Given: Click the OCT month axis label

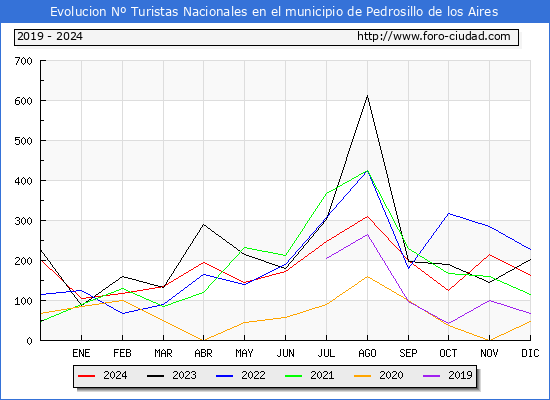Looking at the screenshot, I should coord(448,353).
